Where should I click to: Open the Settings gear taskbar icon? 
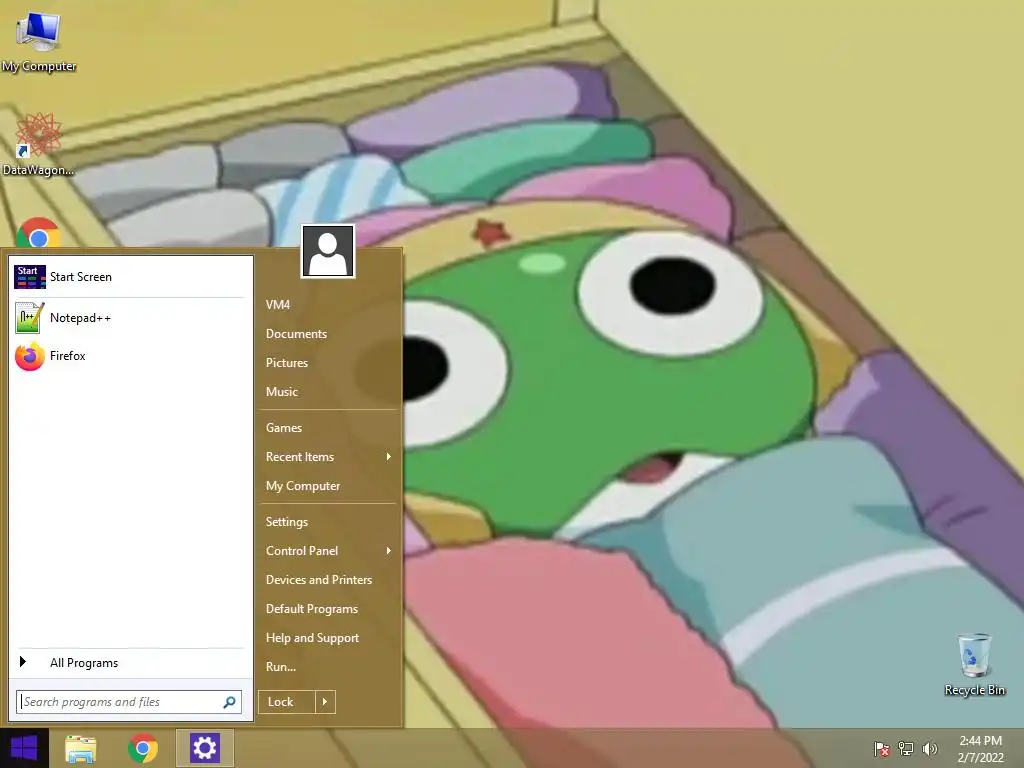coord(204,748)
